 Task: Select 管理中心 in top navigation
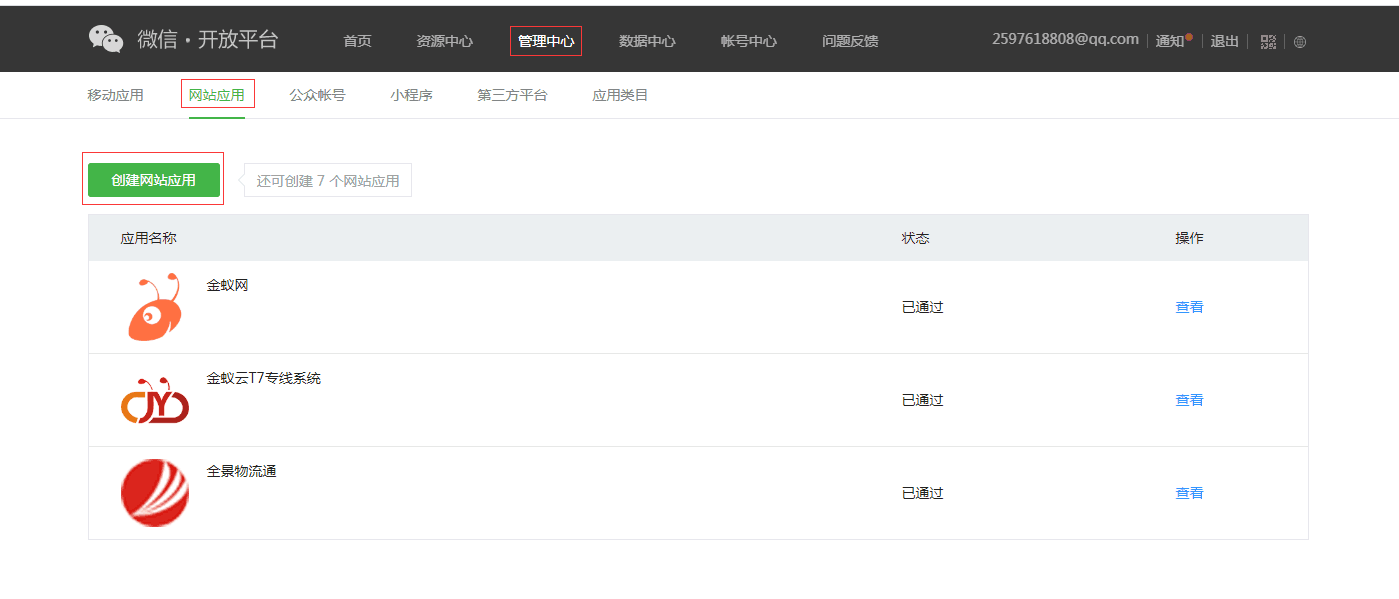click(x=546, y=41)
